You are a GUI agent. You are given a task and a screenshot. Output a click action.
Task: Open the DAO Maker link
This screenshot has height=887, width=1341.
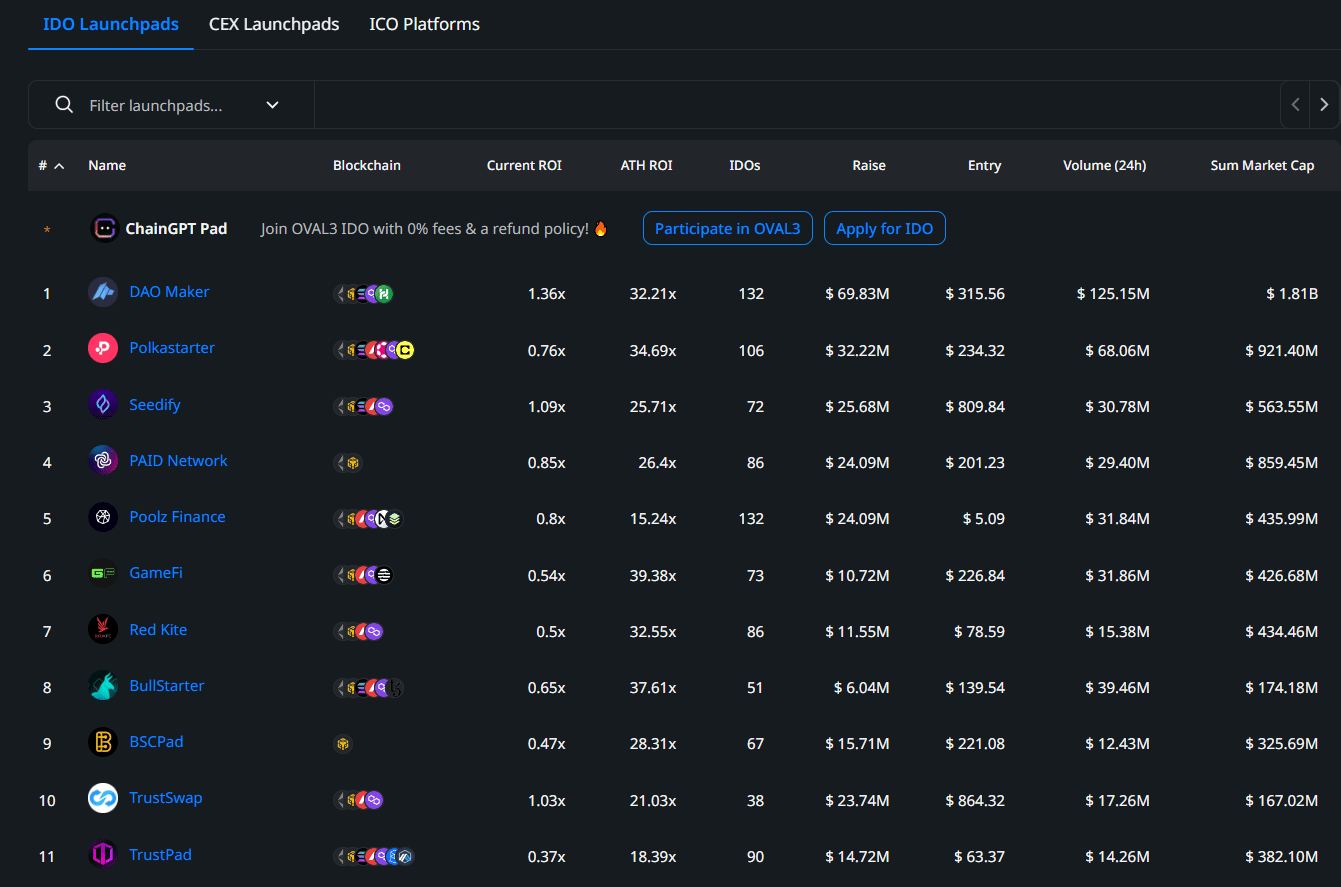tap(169, 292)
